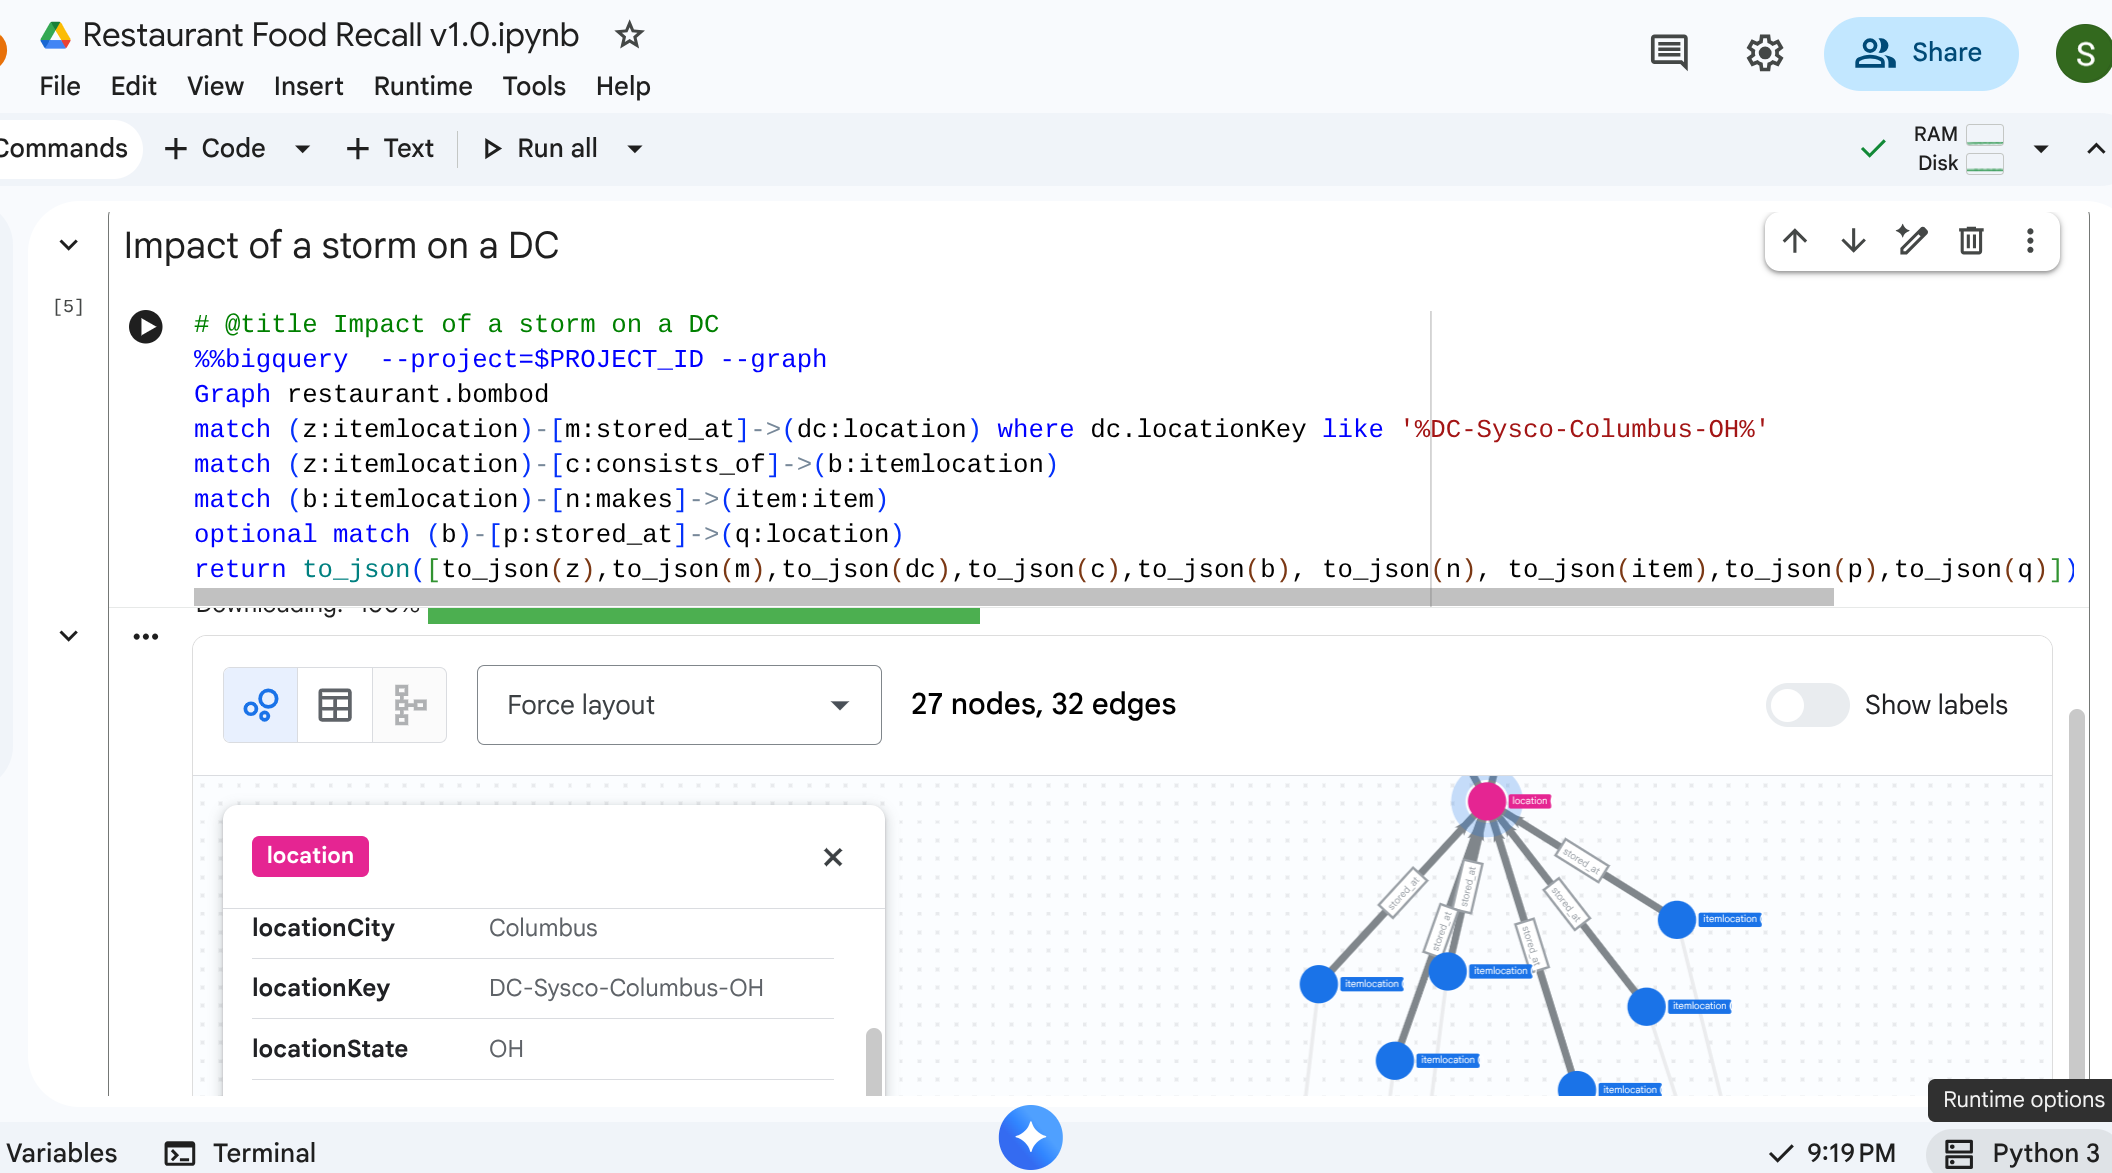Image resolution: width=2112 pixels, height=1173 pixels.
Task: Open notebook settings gear
Action: pyautogui.click(x=1764, y=52)
